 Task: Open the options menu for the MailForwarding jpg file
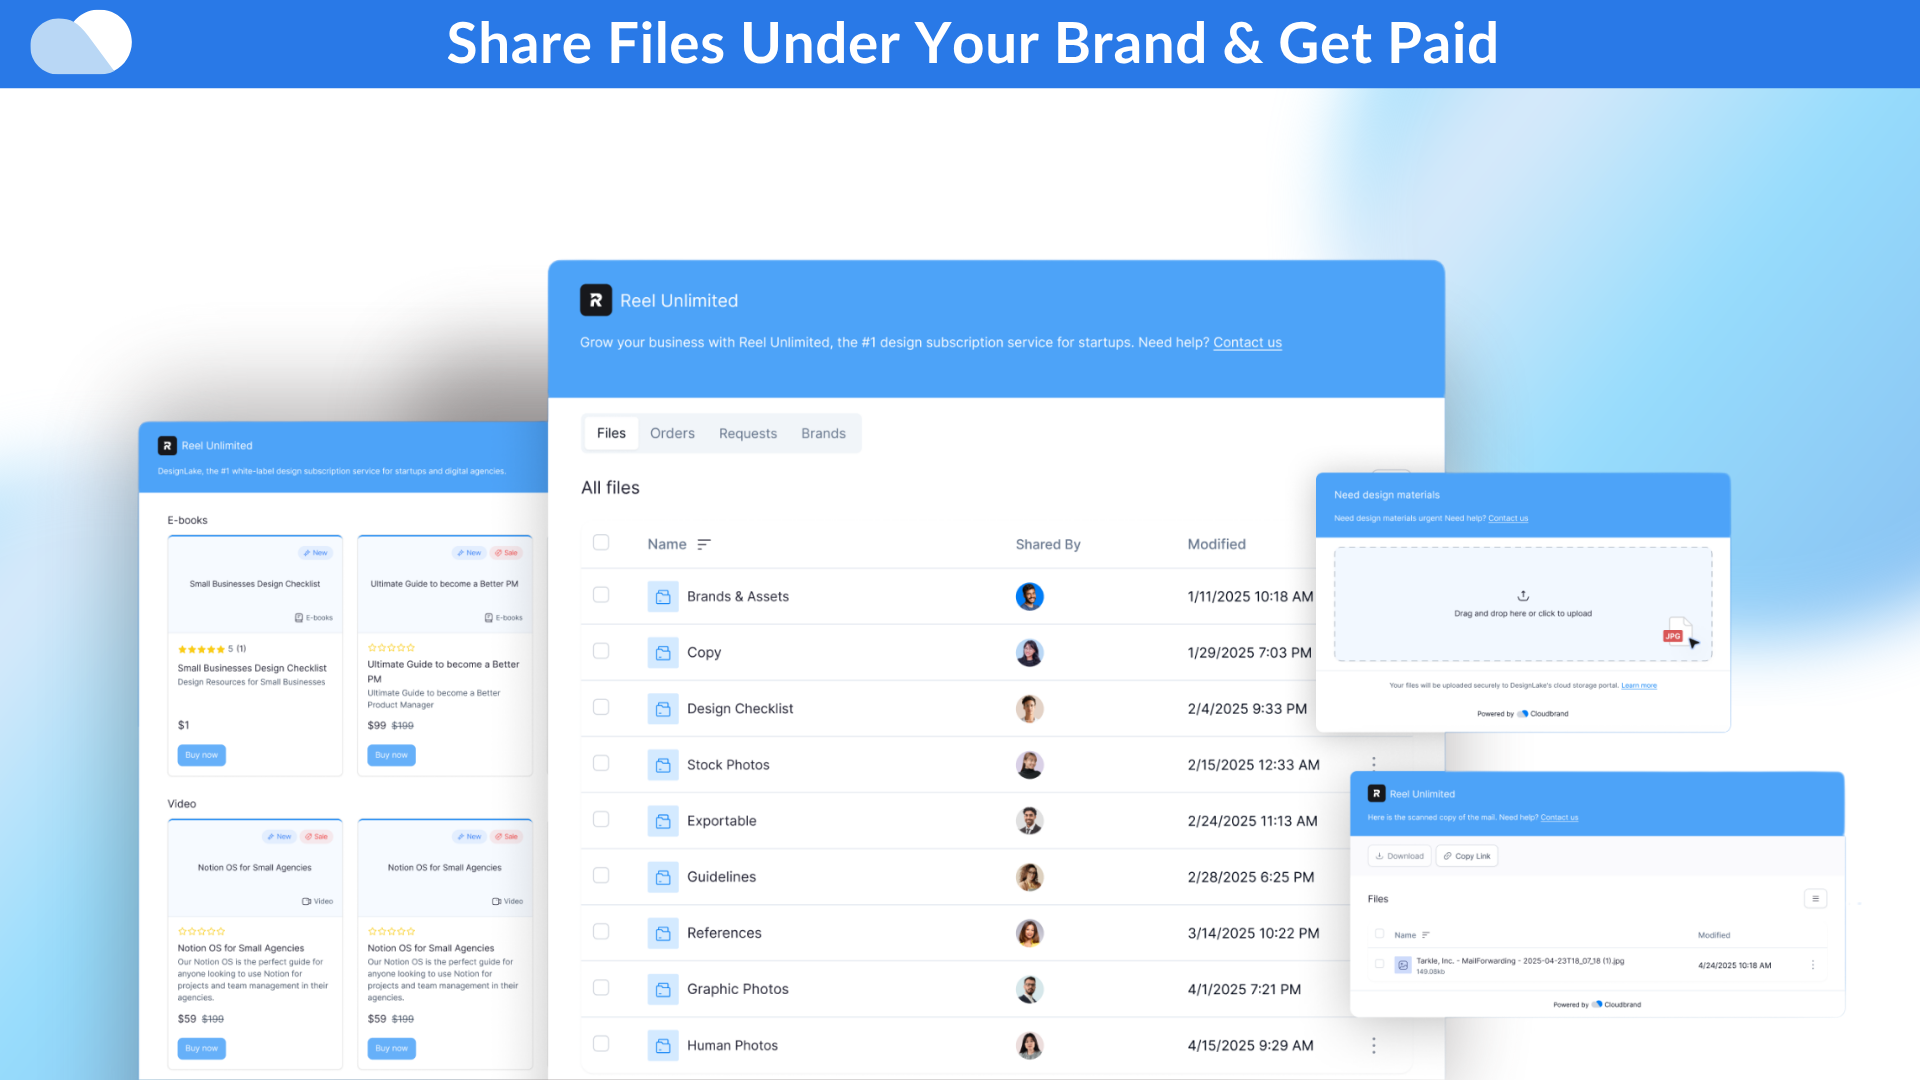1812,965
